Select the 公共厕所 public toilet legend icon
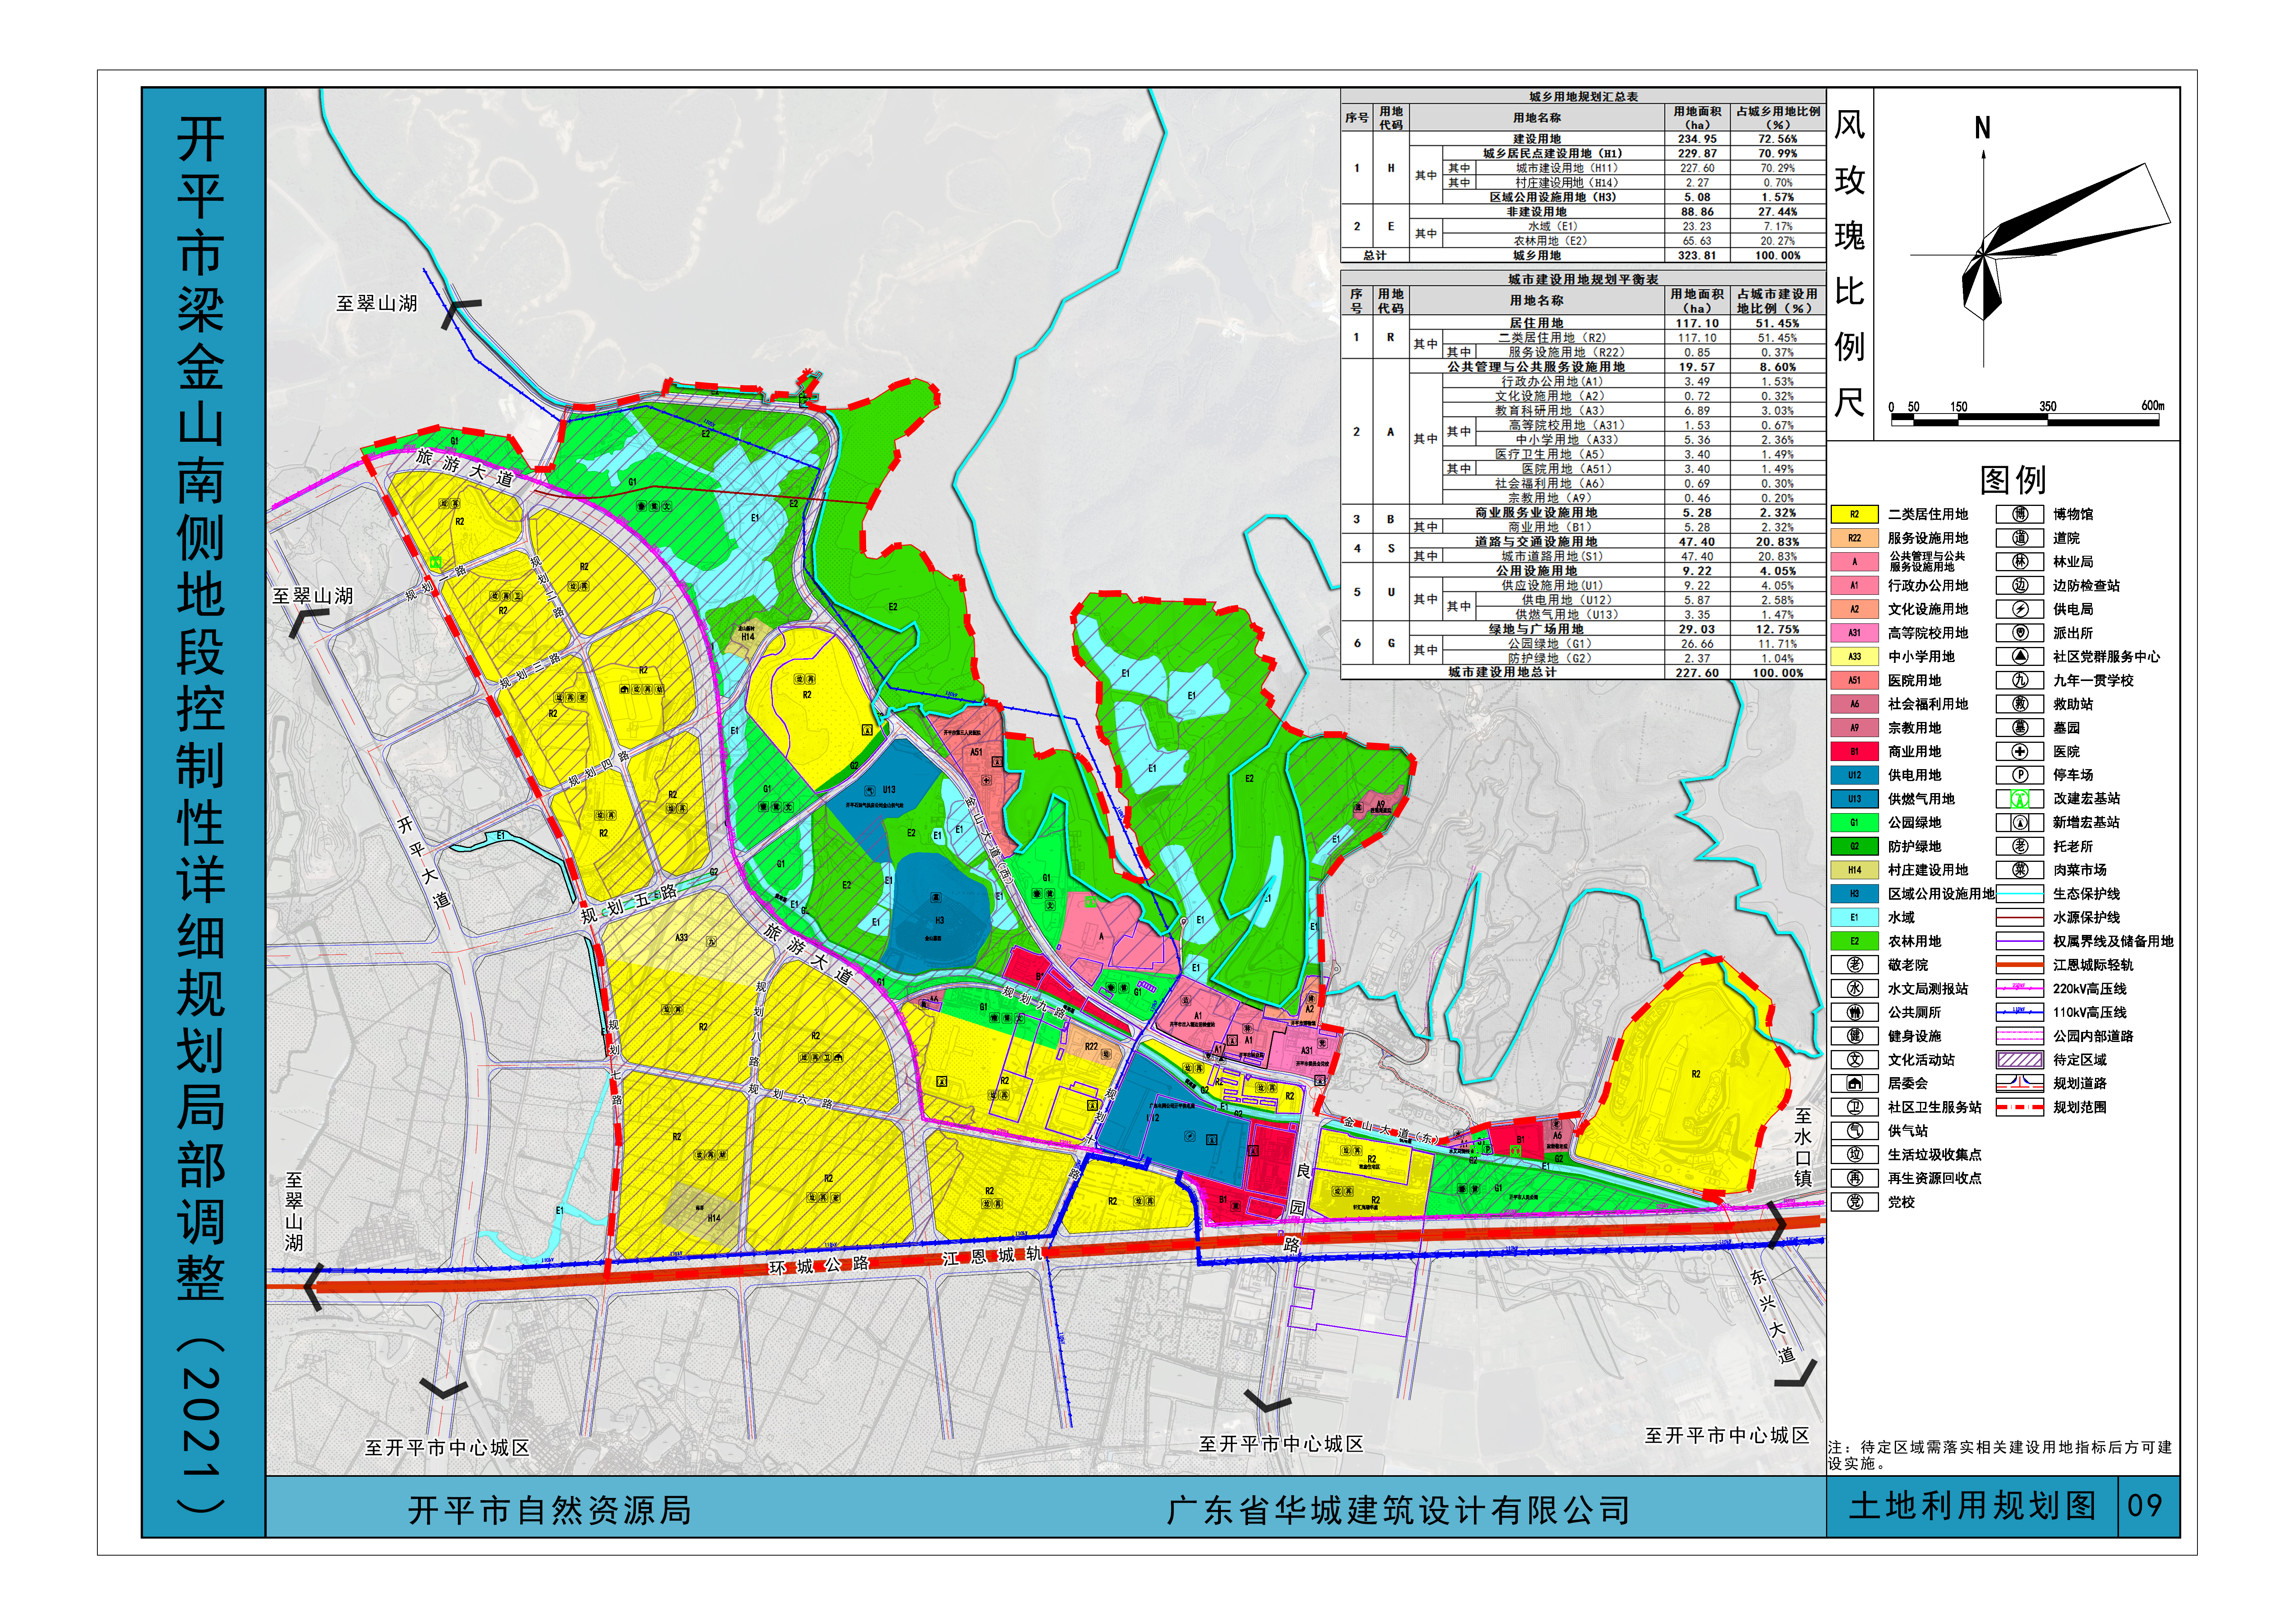The height and width of the screenshot is (1624, 2296). click(1855, 1012)
